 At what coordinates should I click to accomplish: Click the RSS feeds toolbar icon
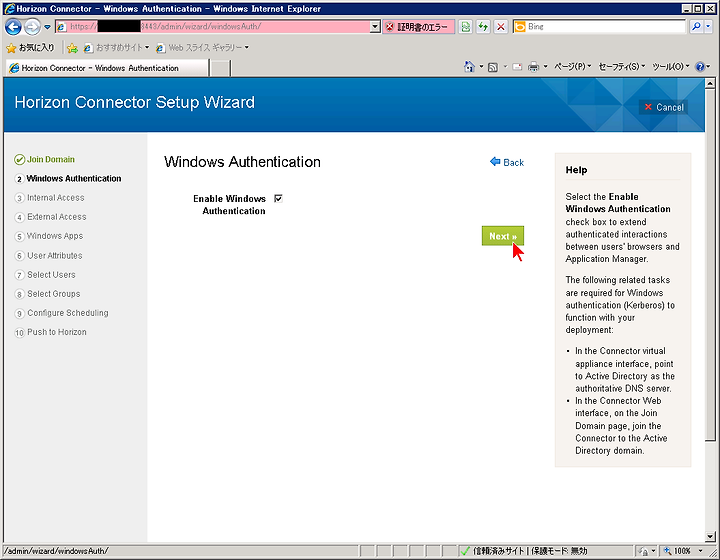tap(493, 67)
